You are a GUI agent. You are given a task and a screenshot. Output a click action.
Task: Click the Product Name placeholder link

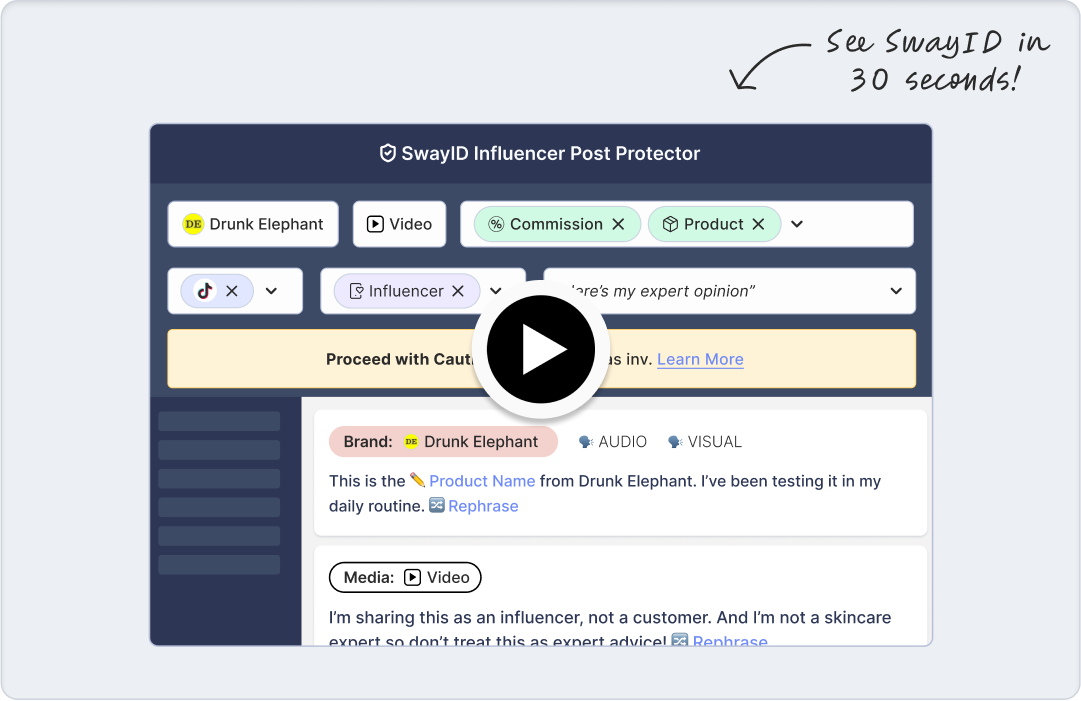click(x=482, y=481)
